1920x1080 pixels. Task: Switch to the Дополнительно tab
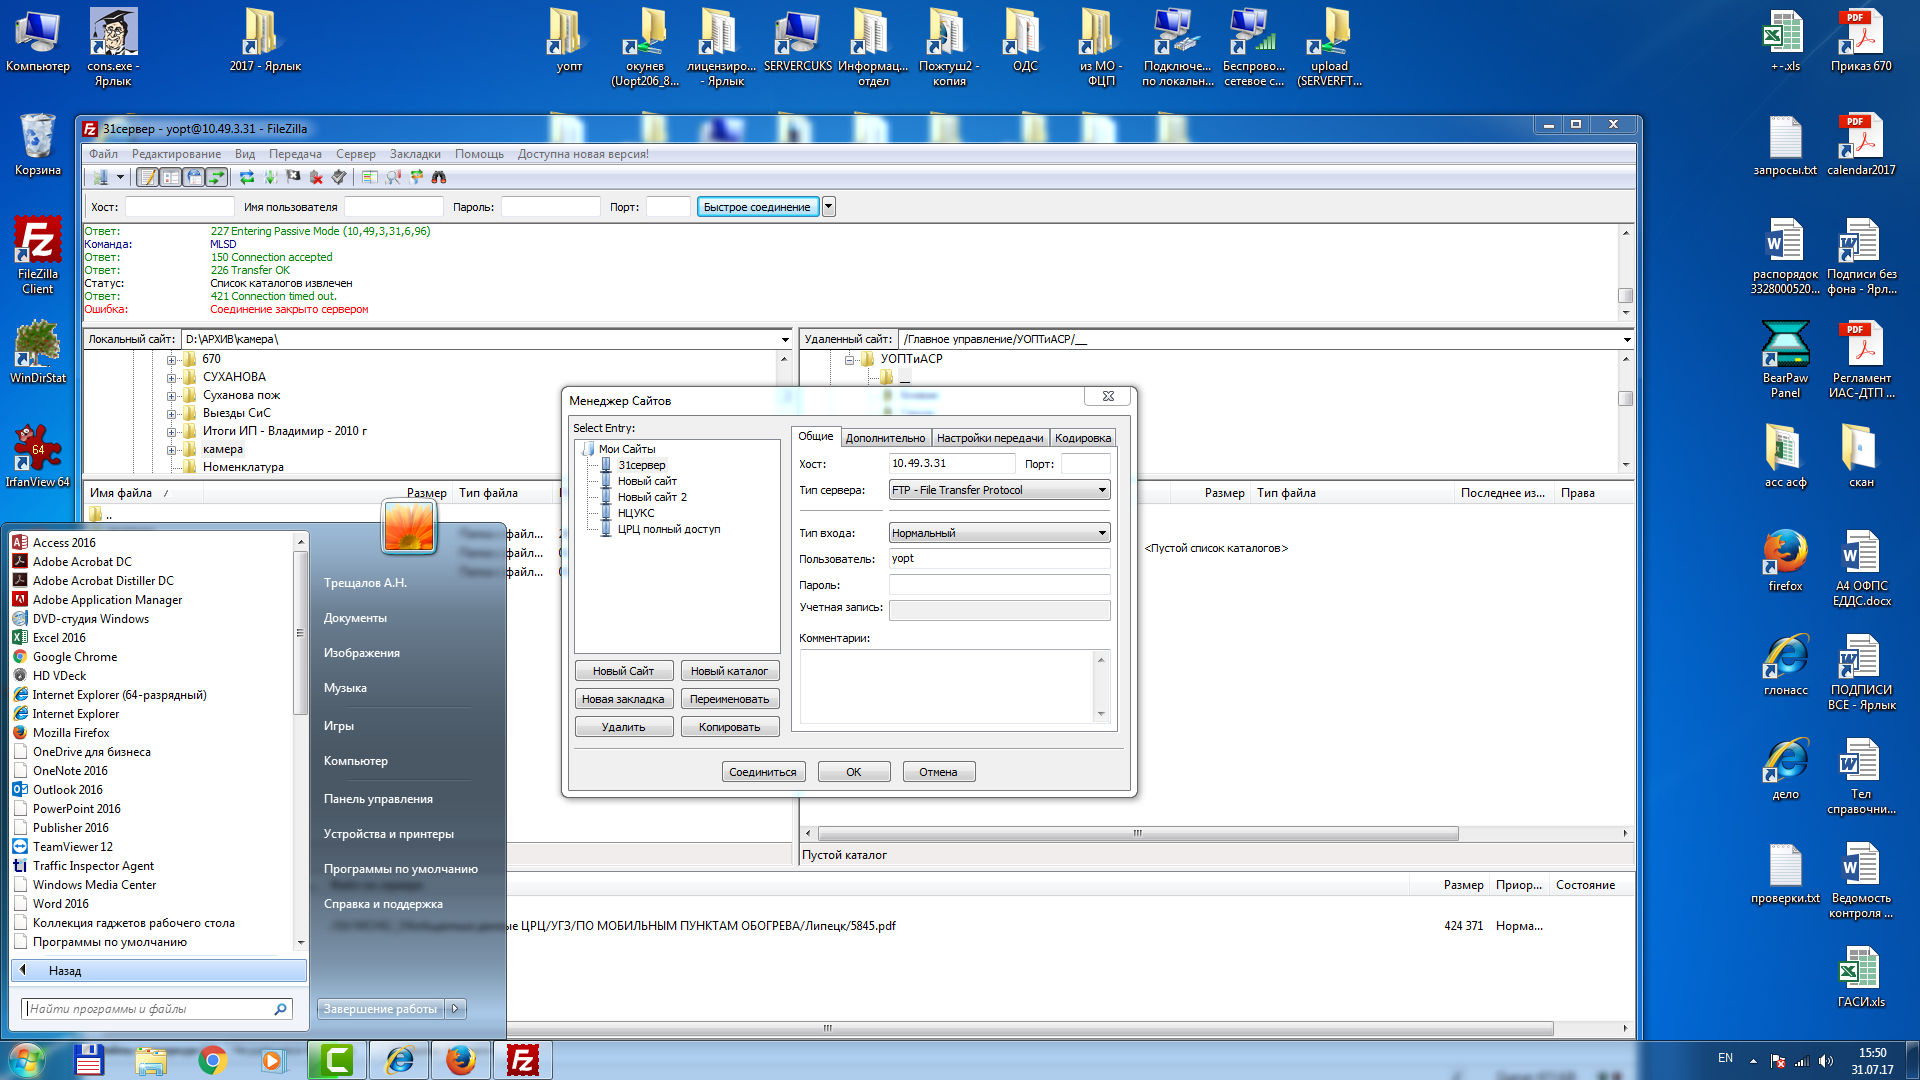pos(885,438)
